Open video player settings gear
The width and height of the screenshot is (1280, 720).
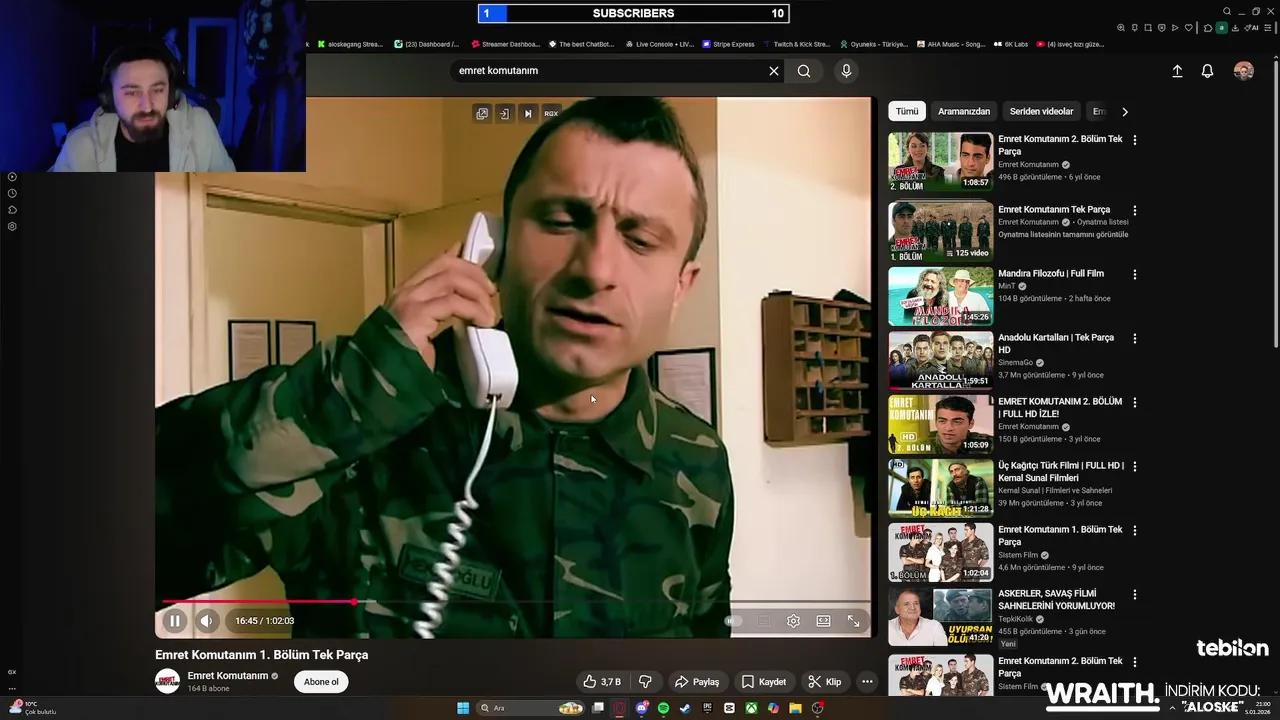click(793, 621)
